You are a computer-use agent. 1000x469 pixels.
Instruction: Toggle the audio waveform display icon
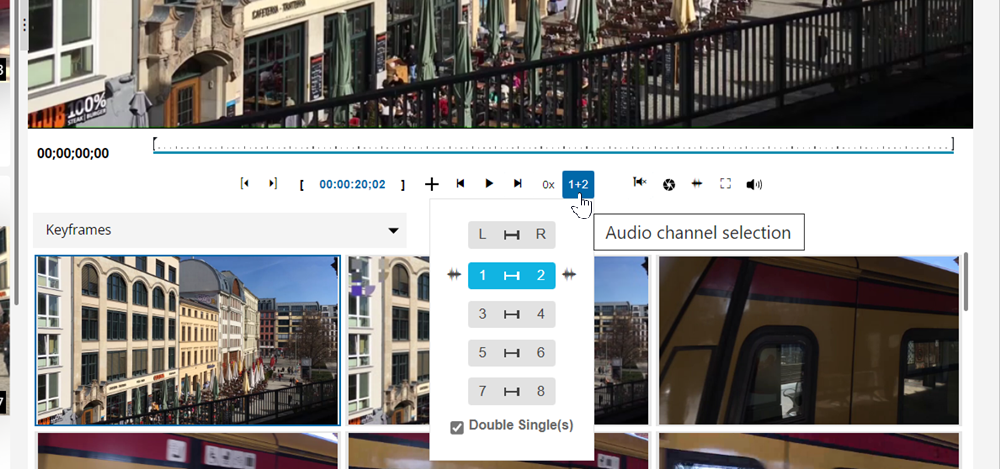[697, 184]
